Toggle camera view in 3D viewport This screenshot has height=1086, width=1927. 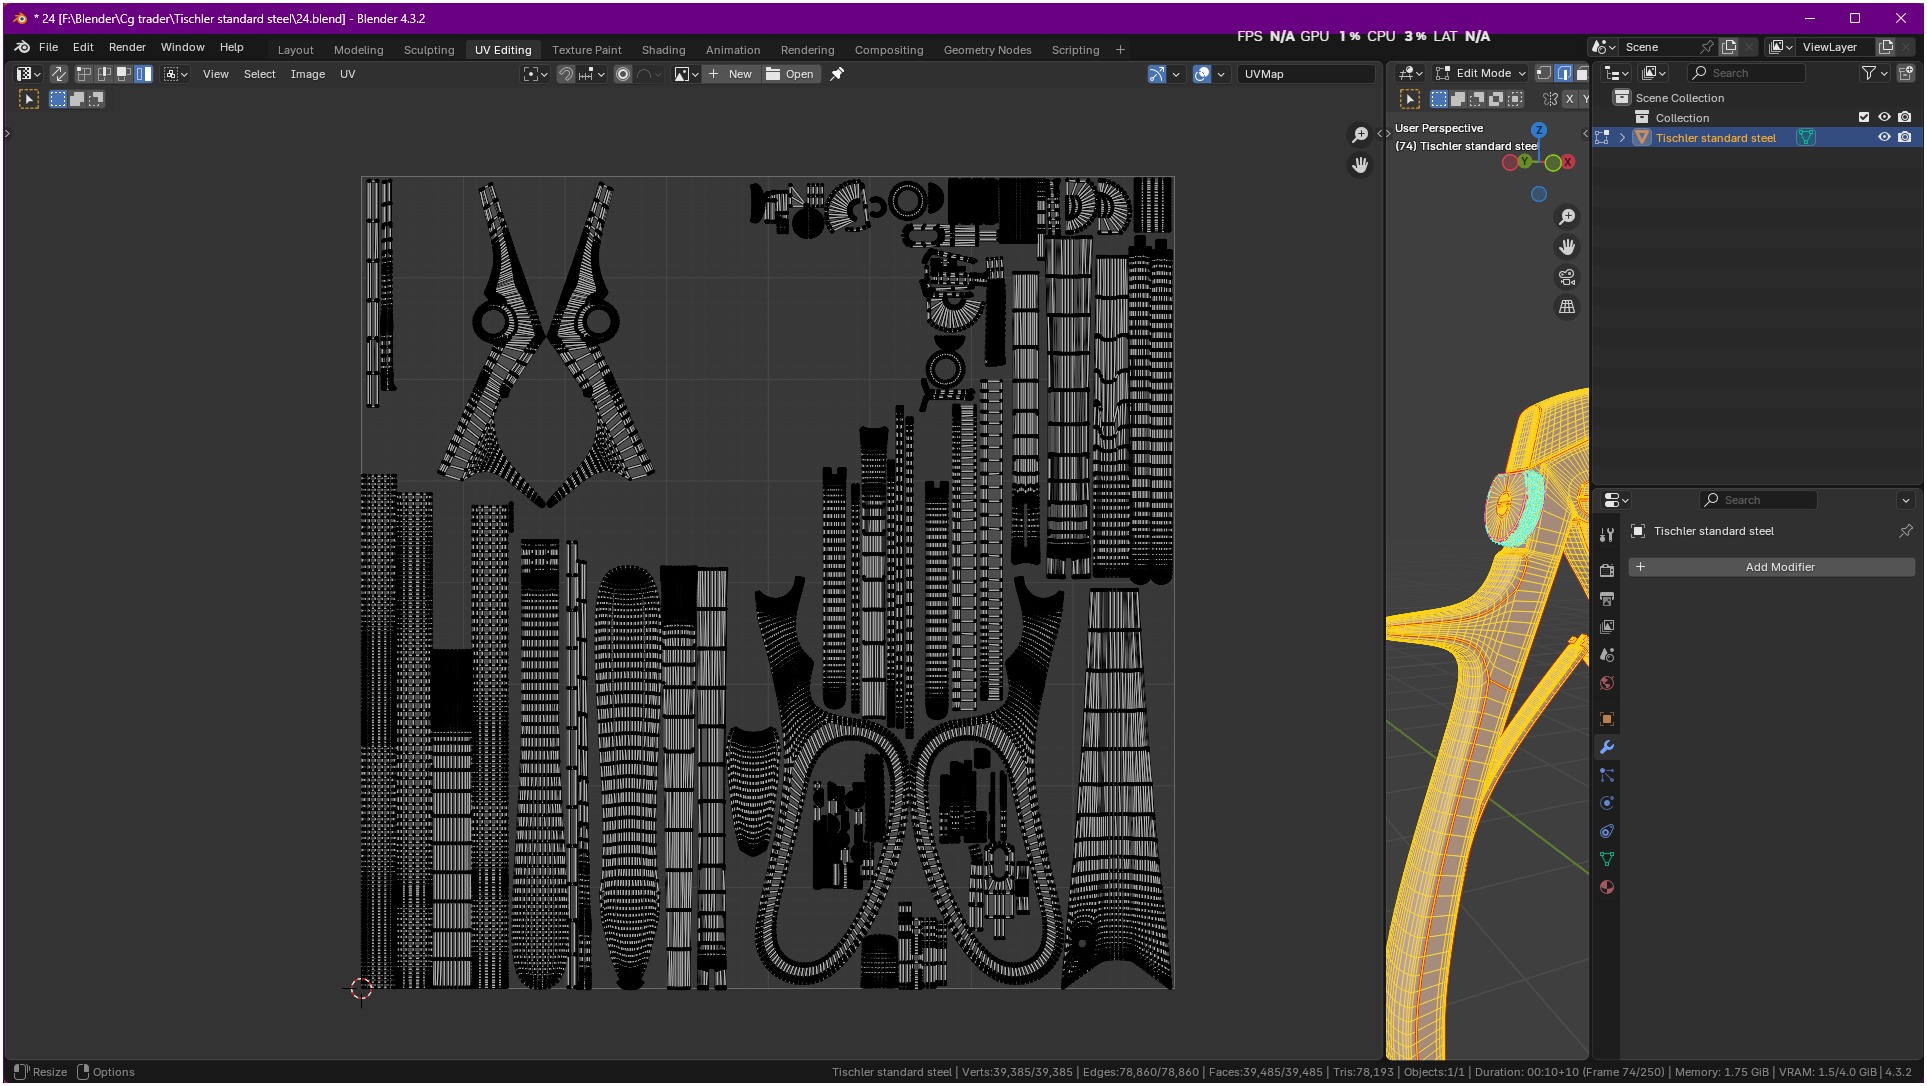coord(1567,277)
